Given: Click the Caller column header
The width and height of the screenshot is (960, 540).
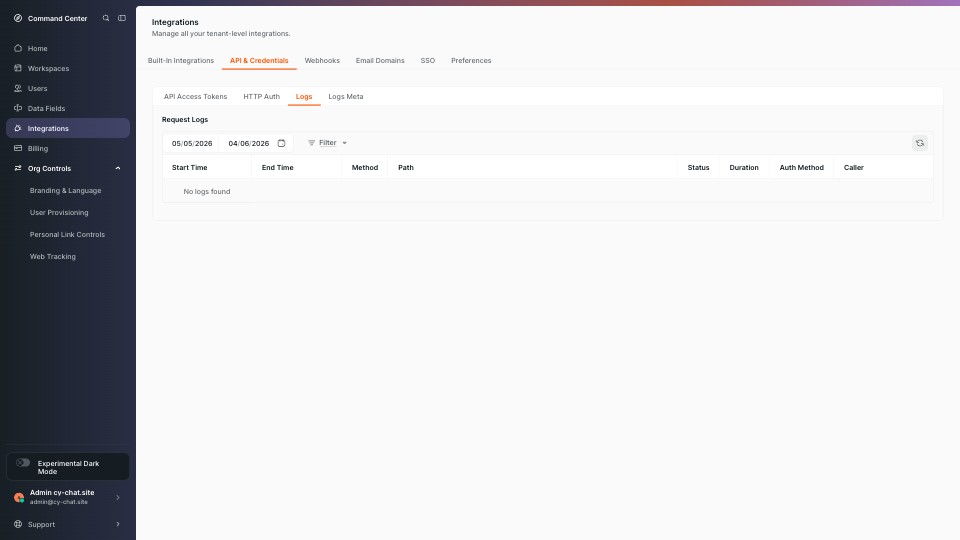Looking at the screenshot, I should 853,167.
